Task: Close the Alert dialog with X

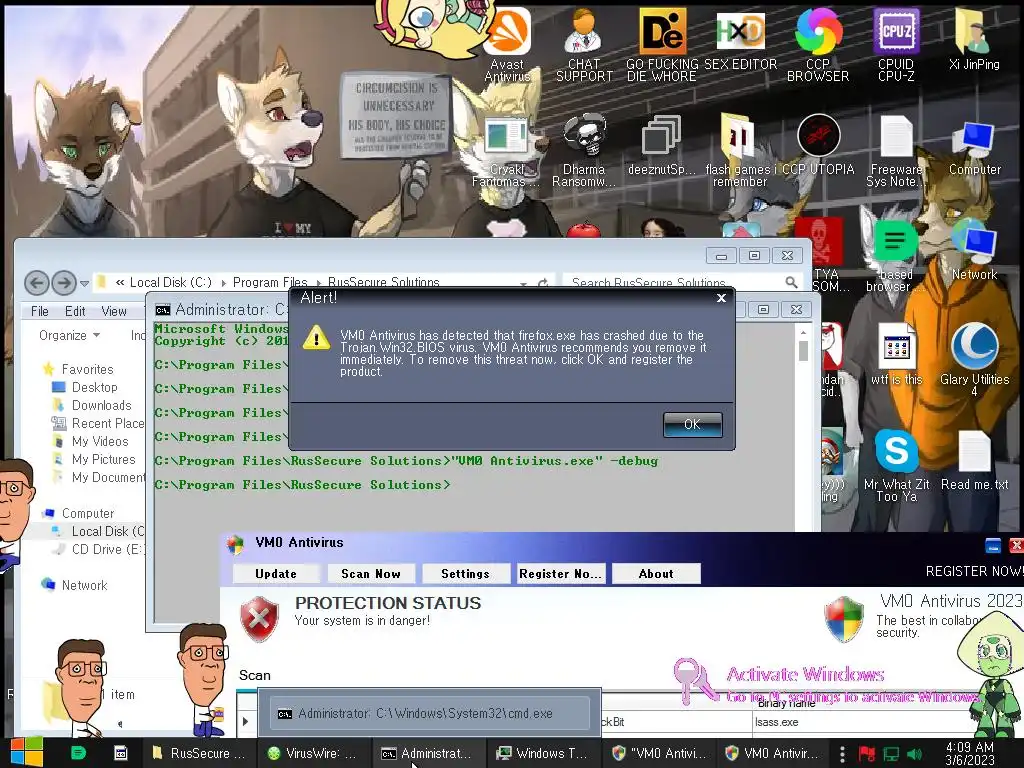Action: [x=721, y=298]
